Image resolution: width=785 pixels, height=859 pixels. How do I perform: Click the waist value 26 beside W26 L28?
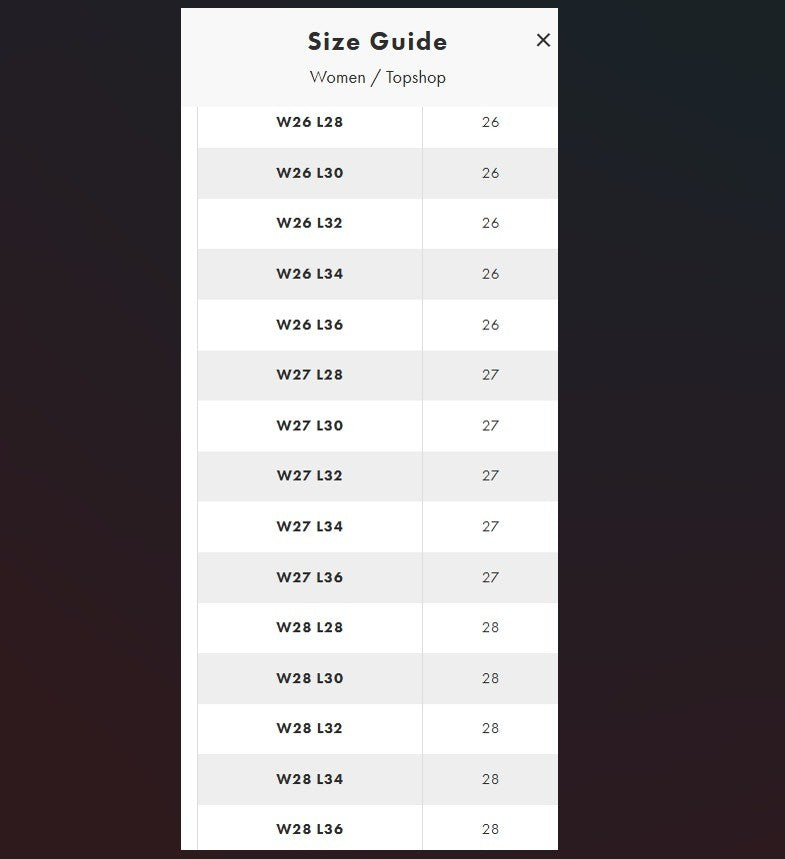tap(490, 123)
